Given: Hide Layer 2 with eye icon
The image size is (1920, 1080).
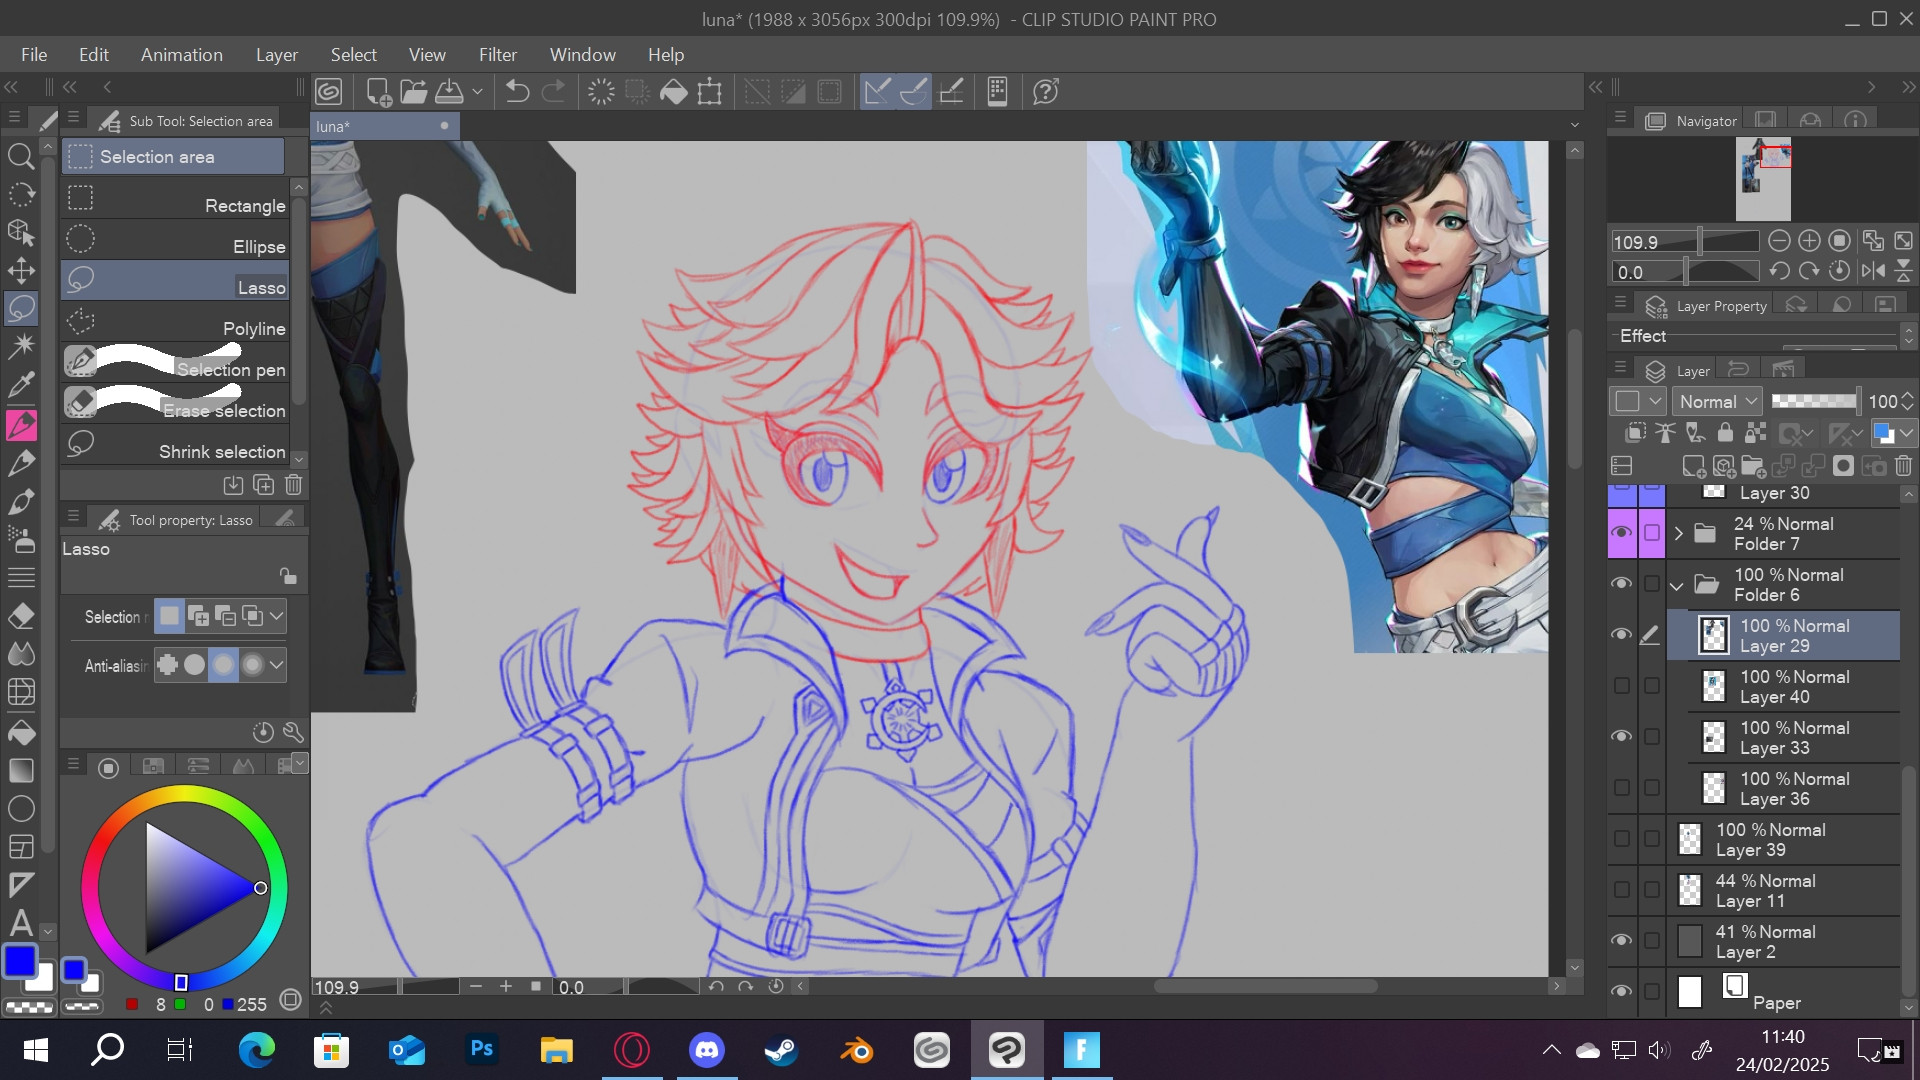Looking at the screenshot, I should click(x=1622, y=941).
